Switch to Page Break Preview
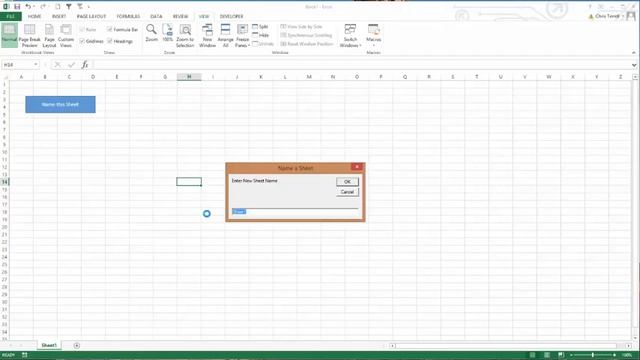This screenshot has height=360, width=640. [x=29, y=36]
